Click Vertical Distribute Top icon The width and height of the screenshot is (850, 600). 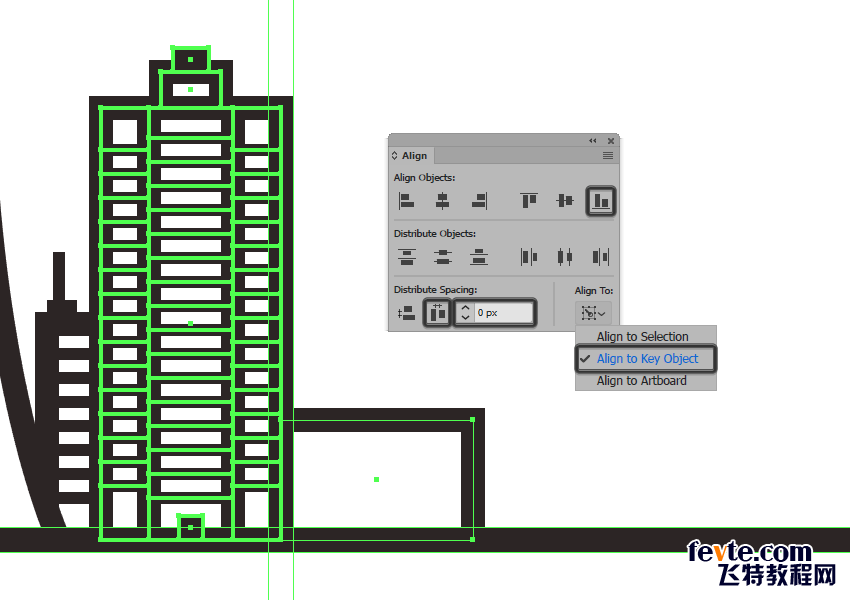(x=407, y=257)
